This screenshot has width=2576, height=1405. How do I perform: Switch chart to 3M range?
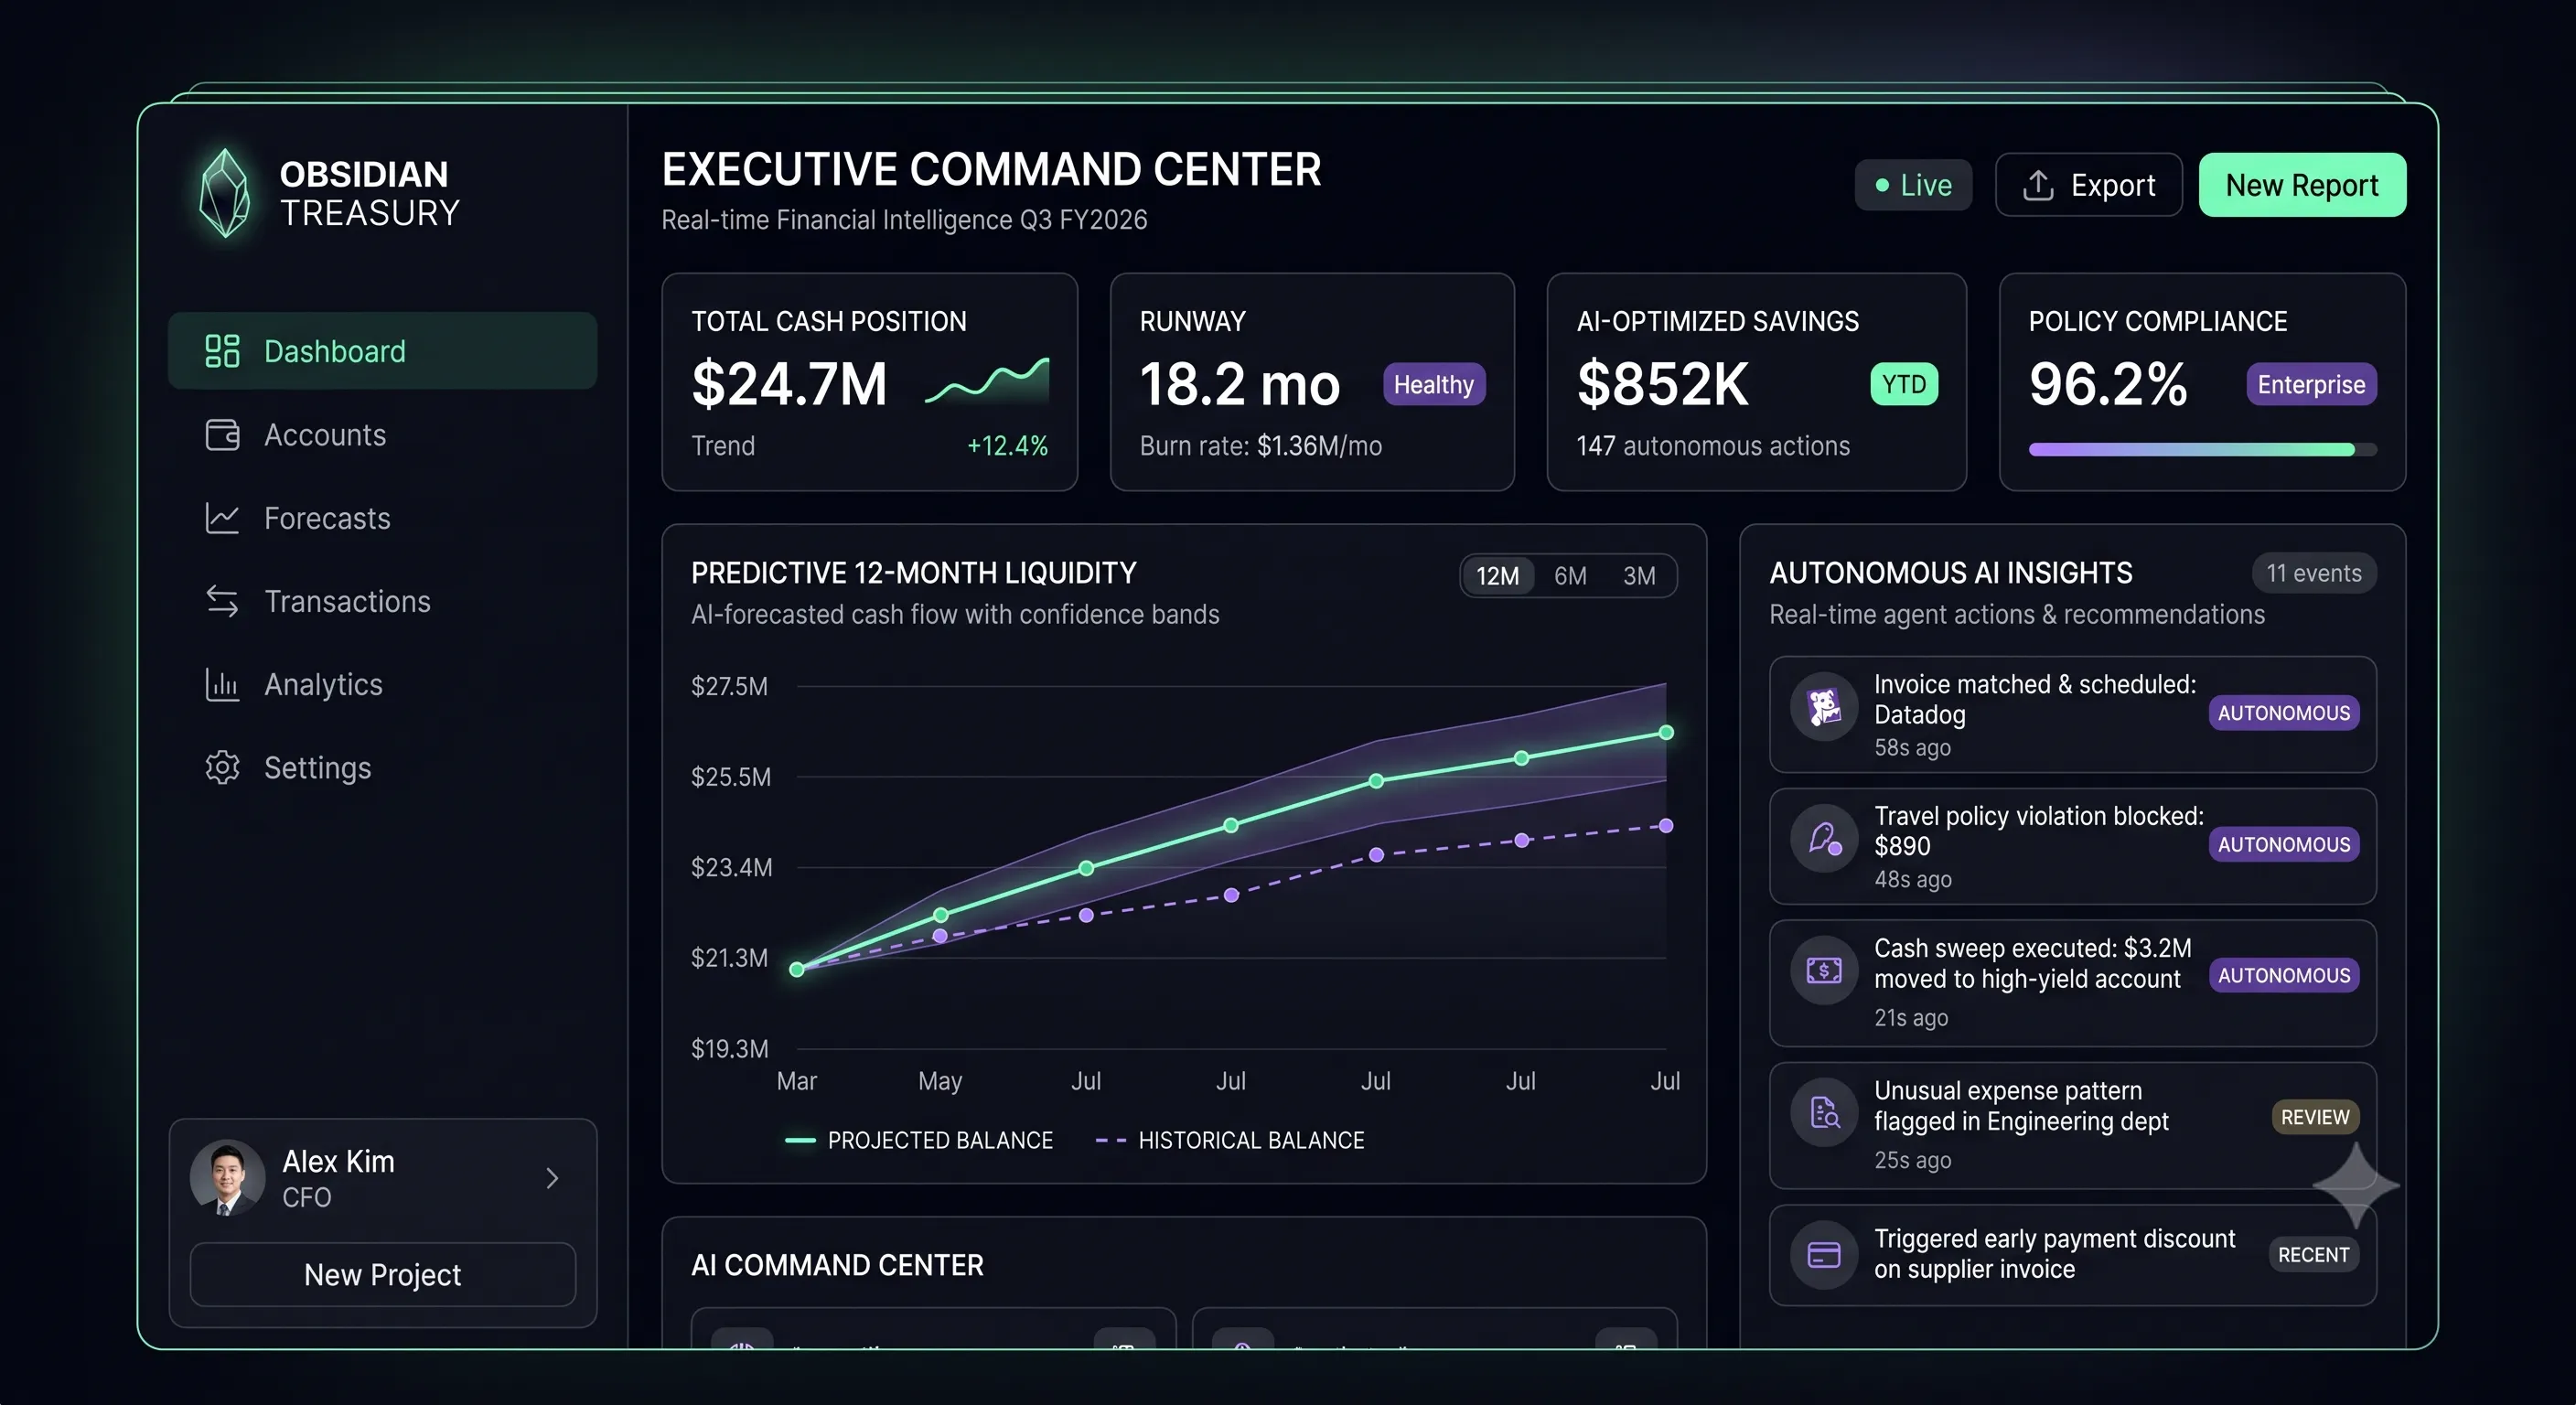[x=1639, y=576]
